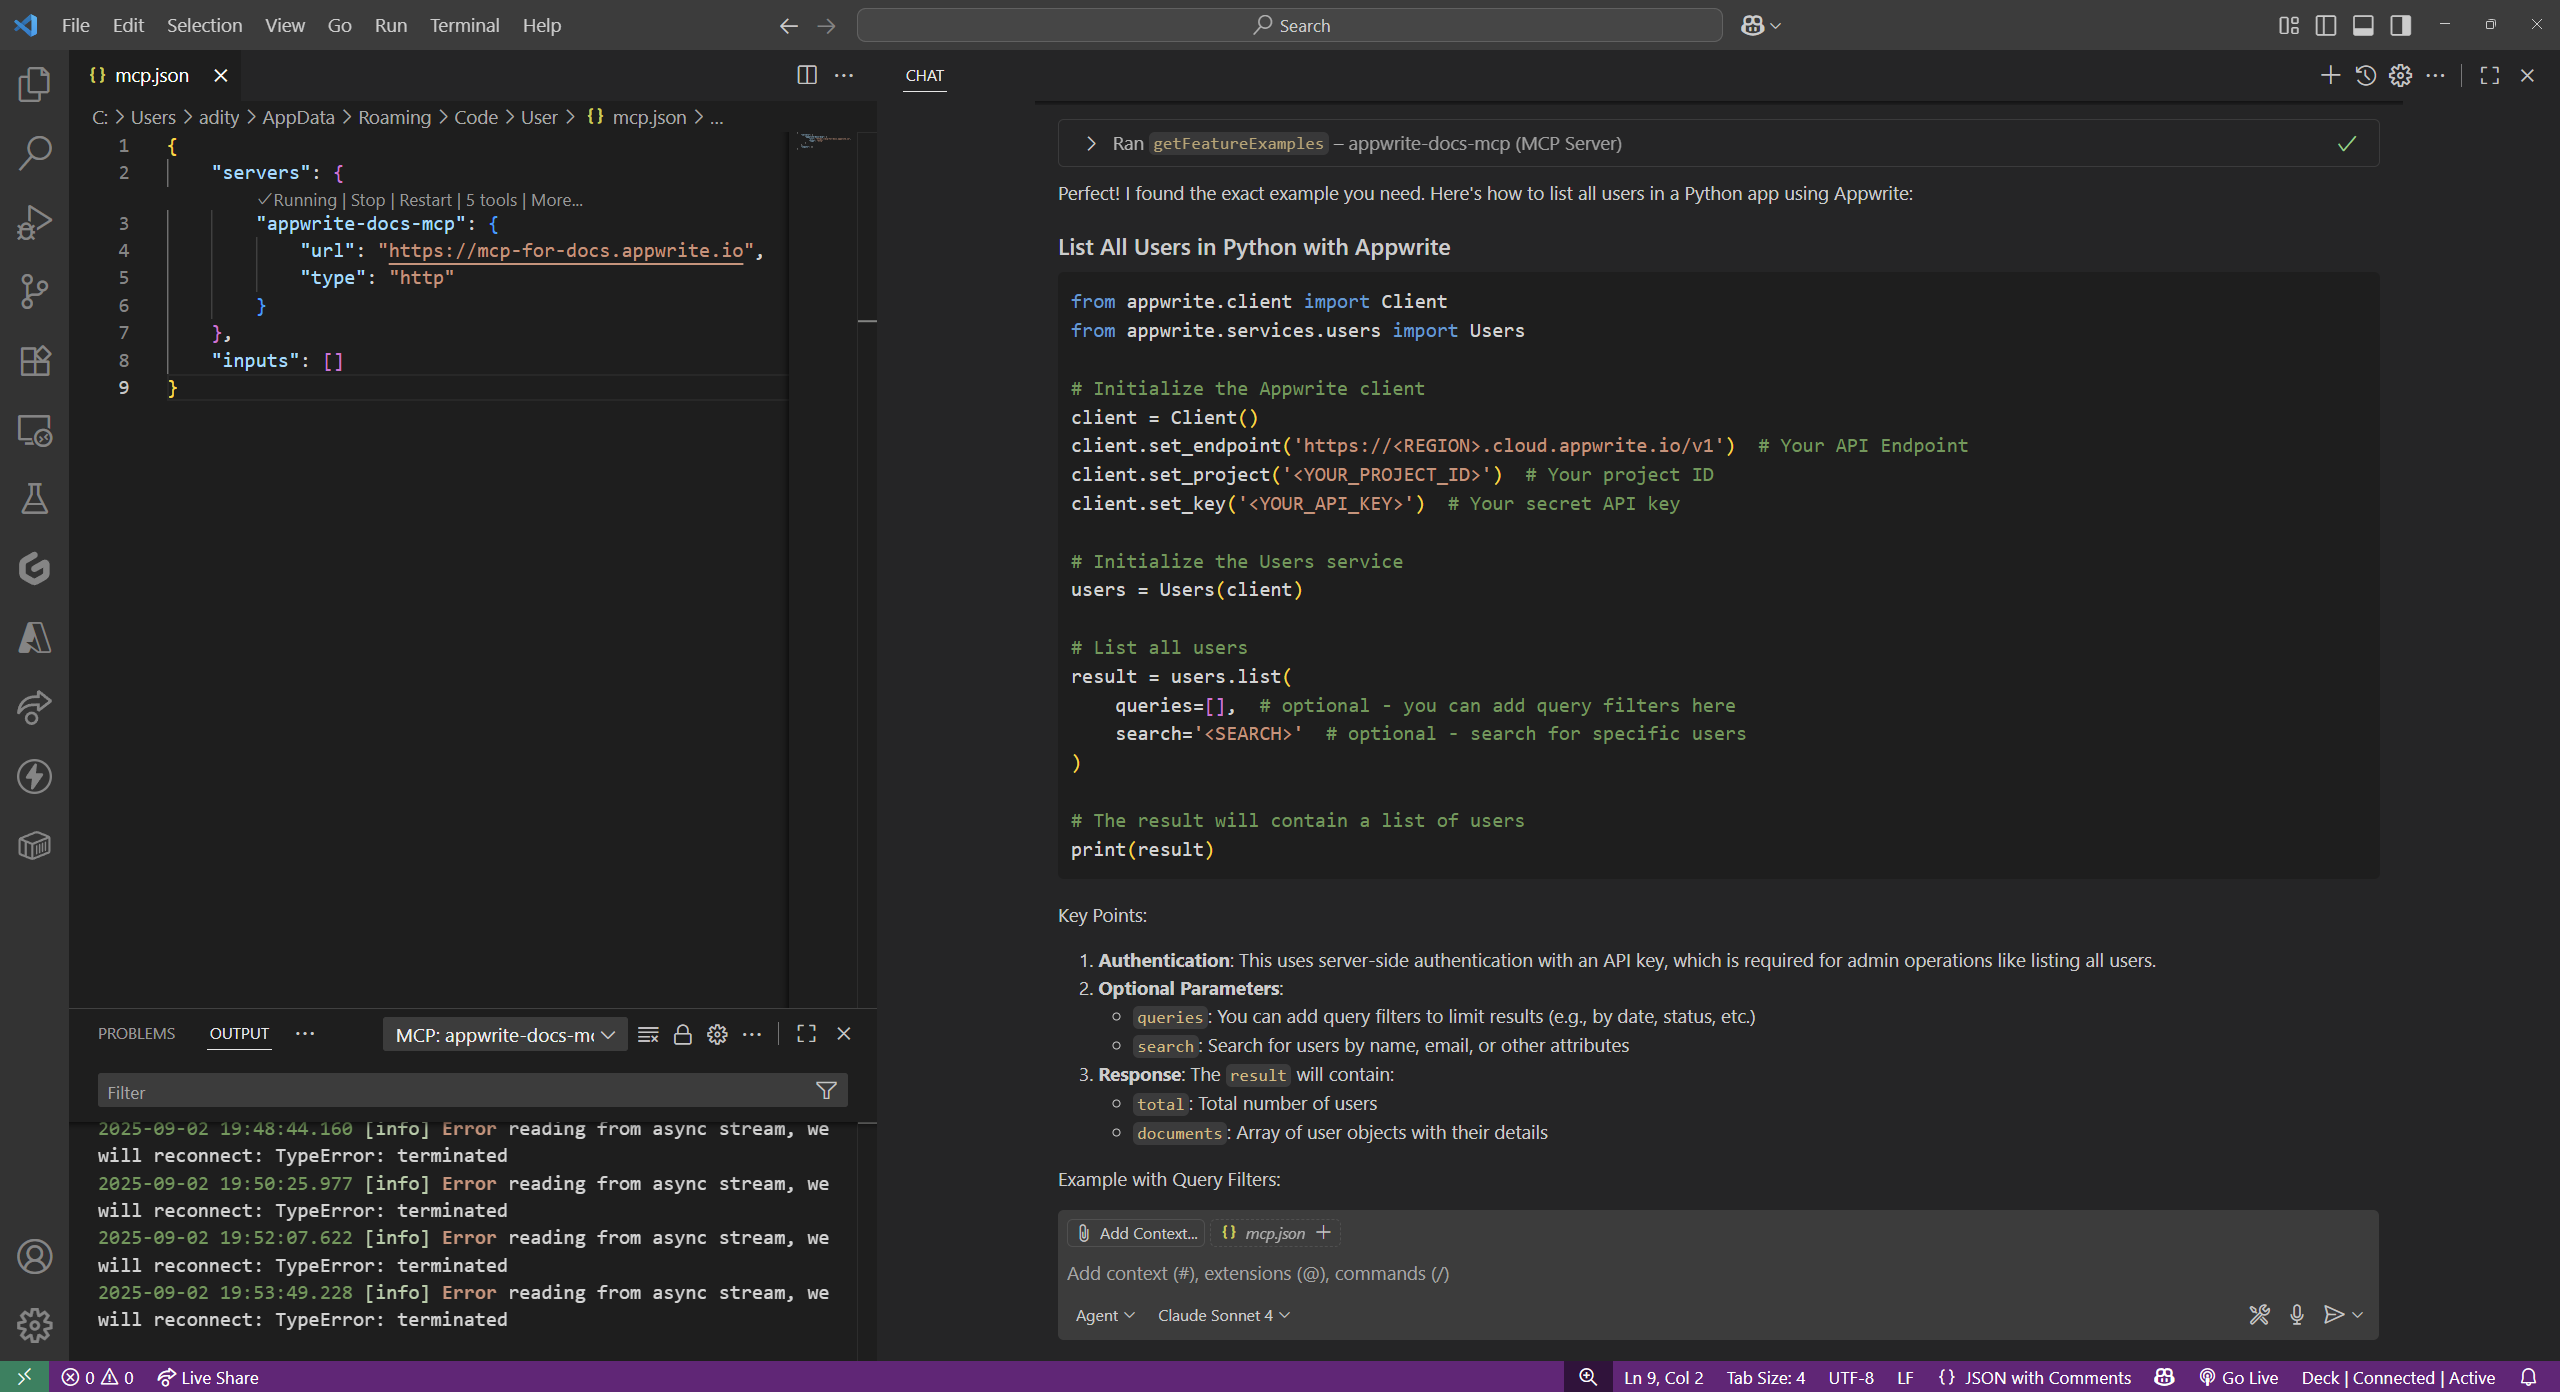Image resolution: width=2560 pixels, height=1392 pixels.
Task: Open the Azure view in activity bar
Action: [x=35, y=638]
